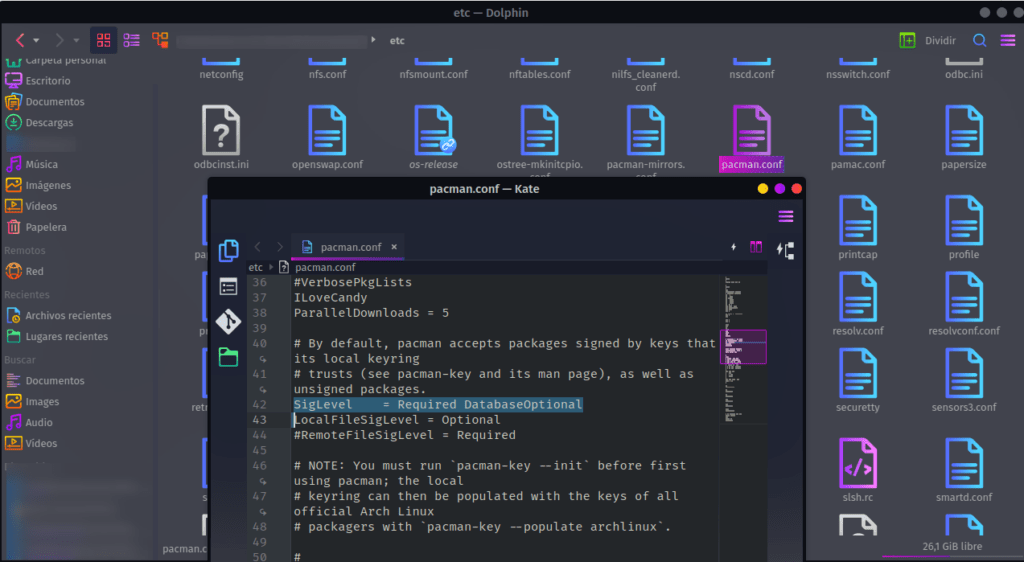Select the highlighted pacman.conf file icon

[752, 131]
